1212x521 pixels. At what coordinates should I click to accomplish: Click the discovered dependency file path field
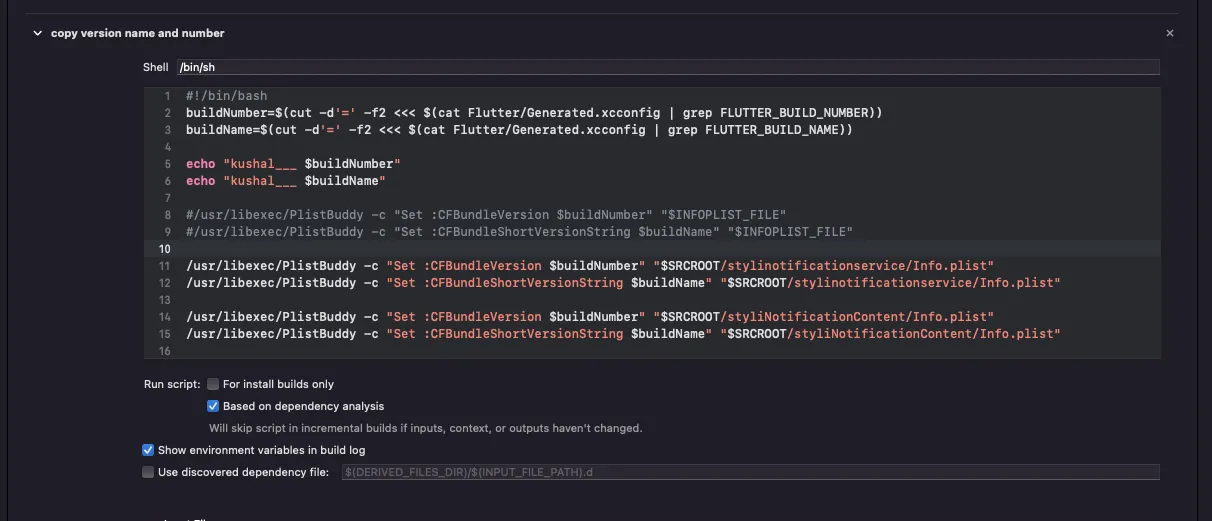(749, 472)
